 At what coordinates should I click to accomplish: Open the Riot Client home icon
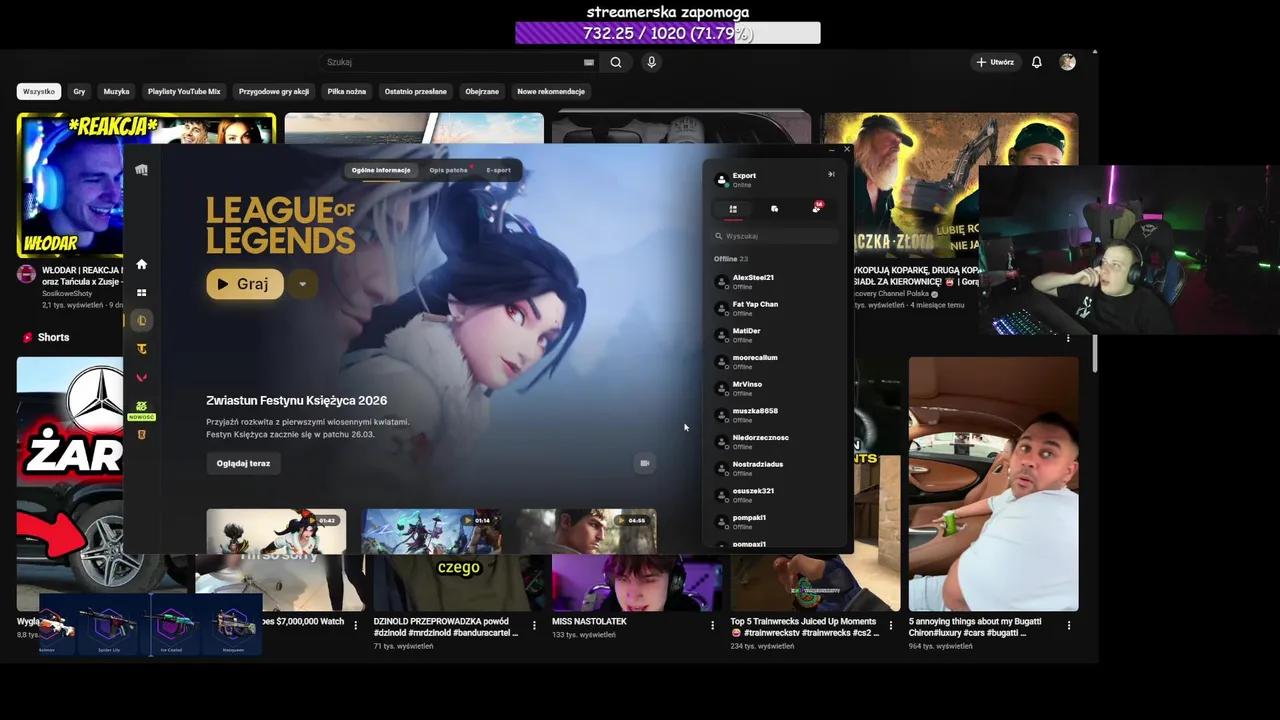(141, 264)
